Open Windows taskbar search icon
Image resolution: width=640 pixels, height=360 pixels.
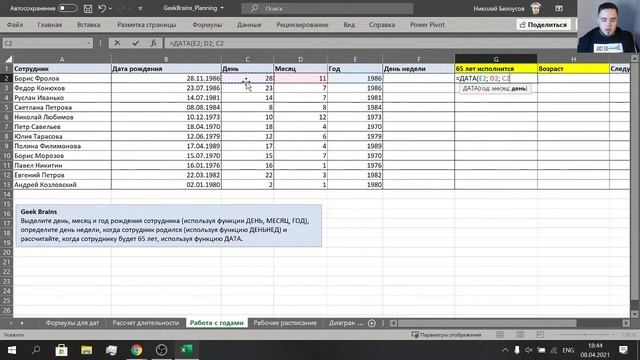[36, 350]
